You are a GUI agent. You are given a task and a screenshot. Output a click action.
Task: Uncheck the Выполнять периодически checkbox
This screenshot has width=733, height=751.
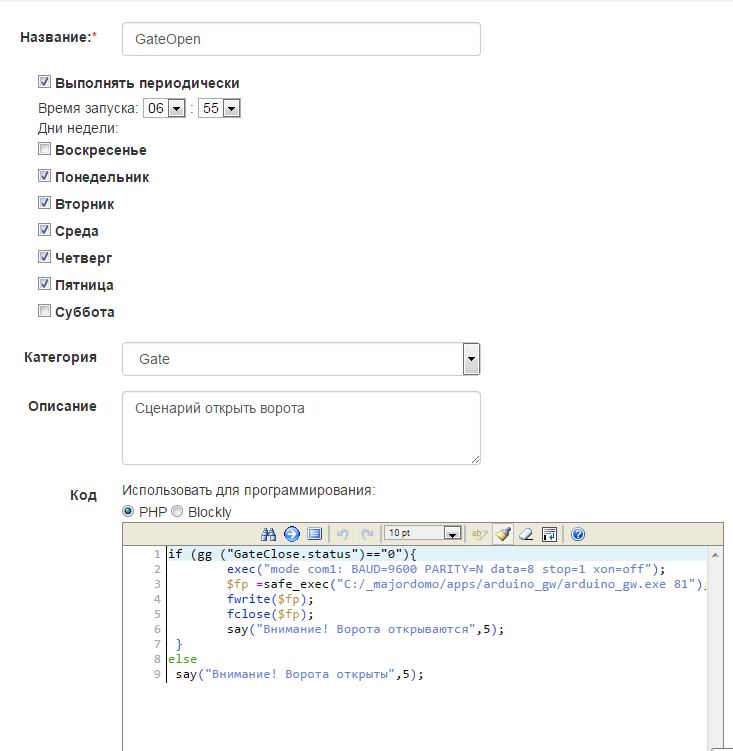click(x=45, y=83)
